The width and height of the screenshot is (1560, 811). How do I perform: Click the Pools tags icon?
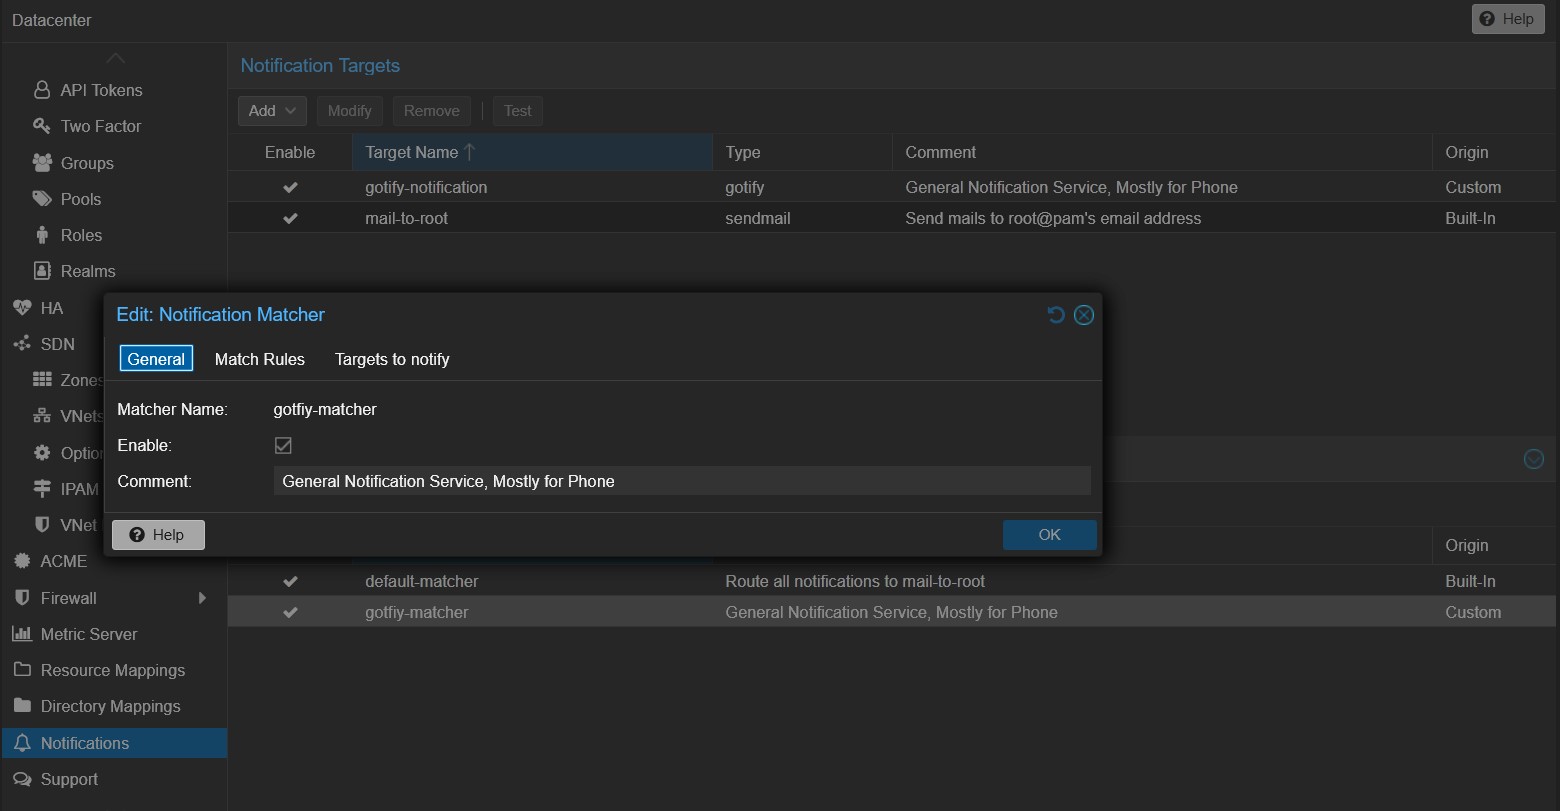click(x=42, y=199)
